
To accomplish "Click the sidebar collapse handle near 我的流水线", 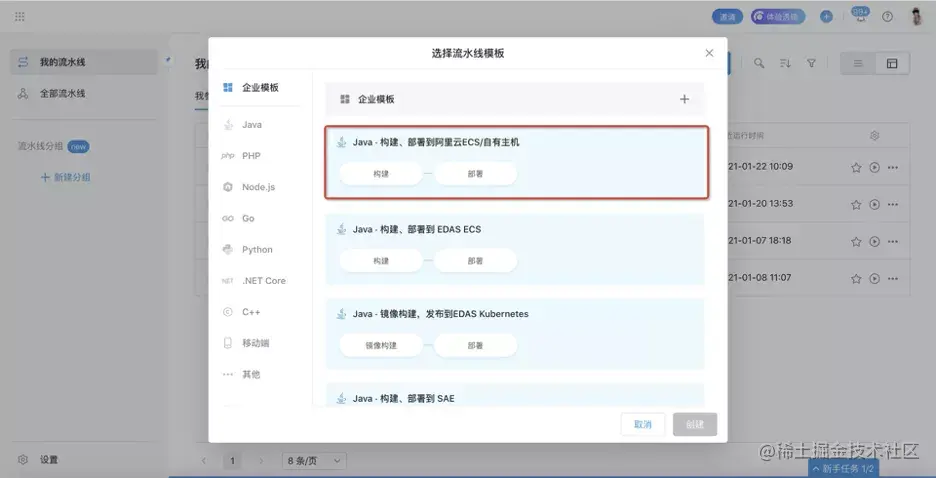I will coord(168,59).
